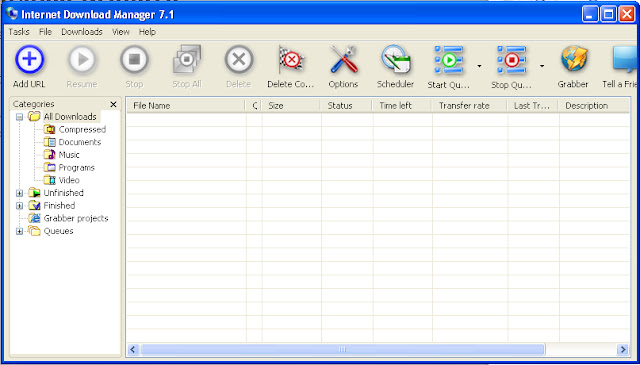This screenshot has width=640, height=365.
Task: Select Grabber projects in the tree
Action: pos(76,218)
